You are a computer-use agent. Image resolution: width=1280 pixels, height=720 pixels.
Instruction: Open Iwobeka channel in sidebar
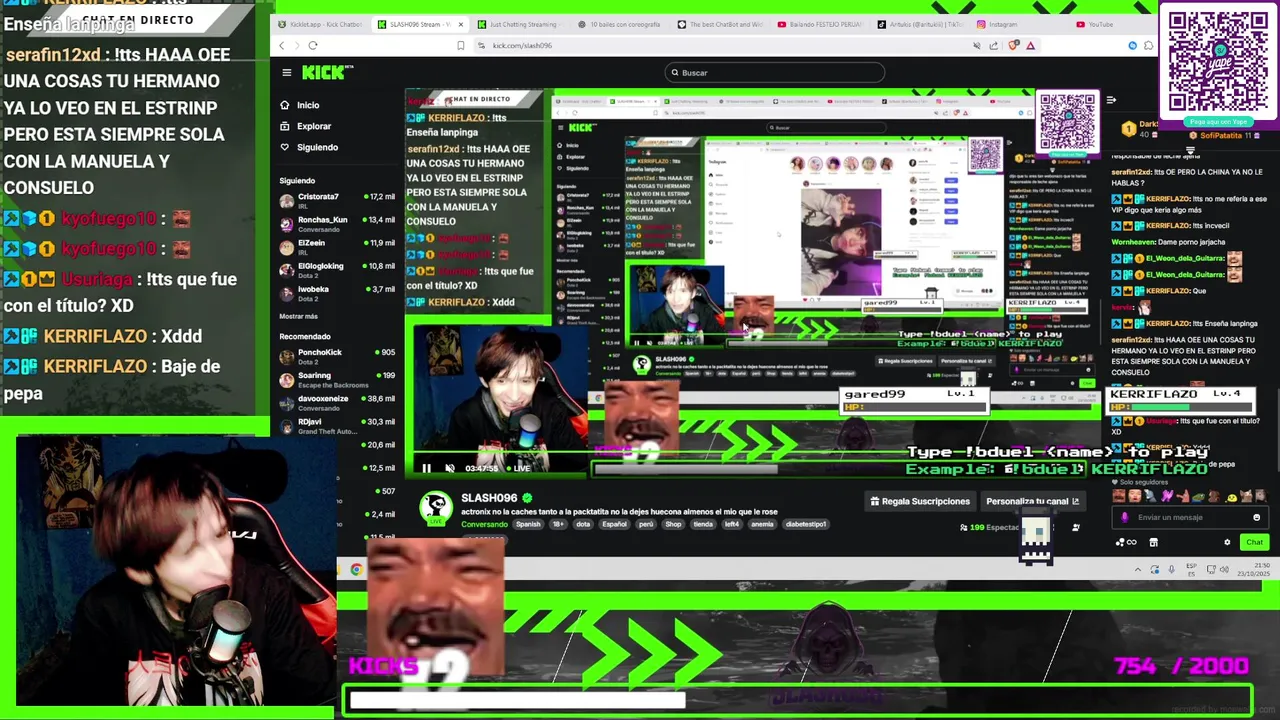(338, 292)
